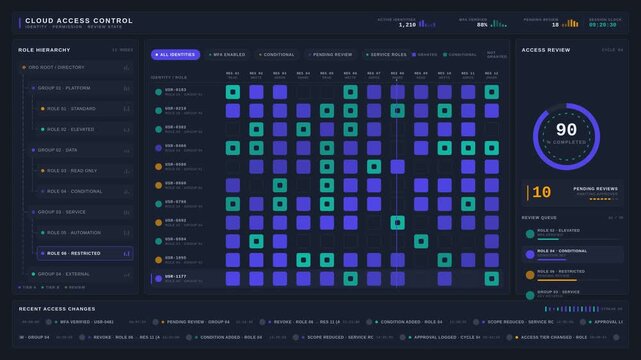This screenshot has width=641, height=360.
Task: Click chart icon beside Group 03 - Service
Action: point(127,212)
